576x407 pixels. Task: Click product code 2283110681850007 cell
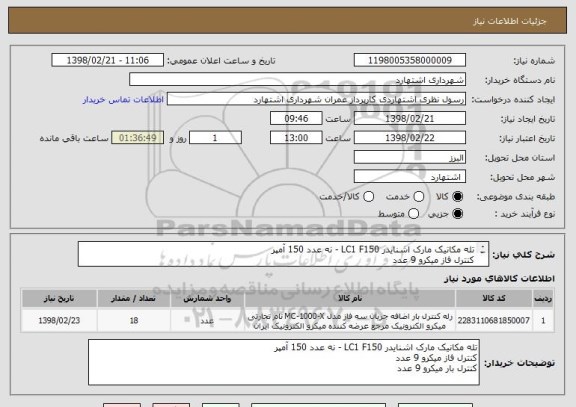(494, 321)
